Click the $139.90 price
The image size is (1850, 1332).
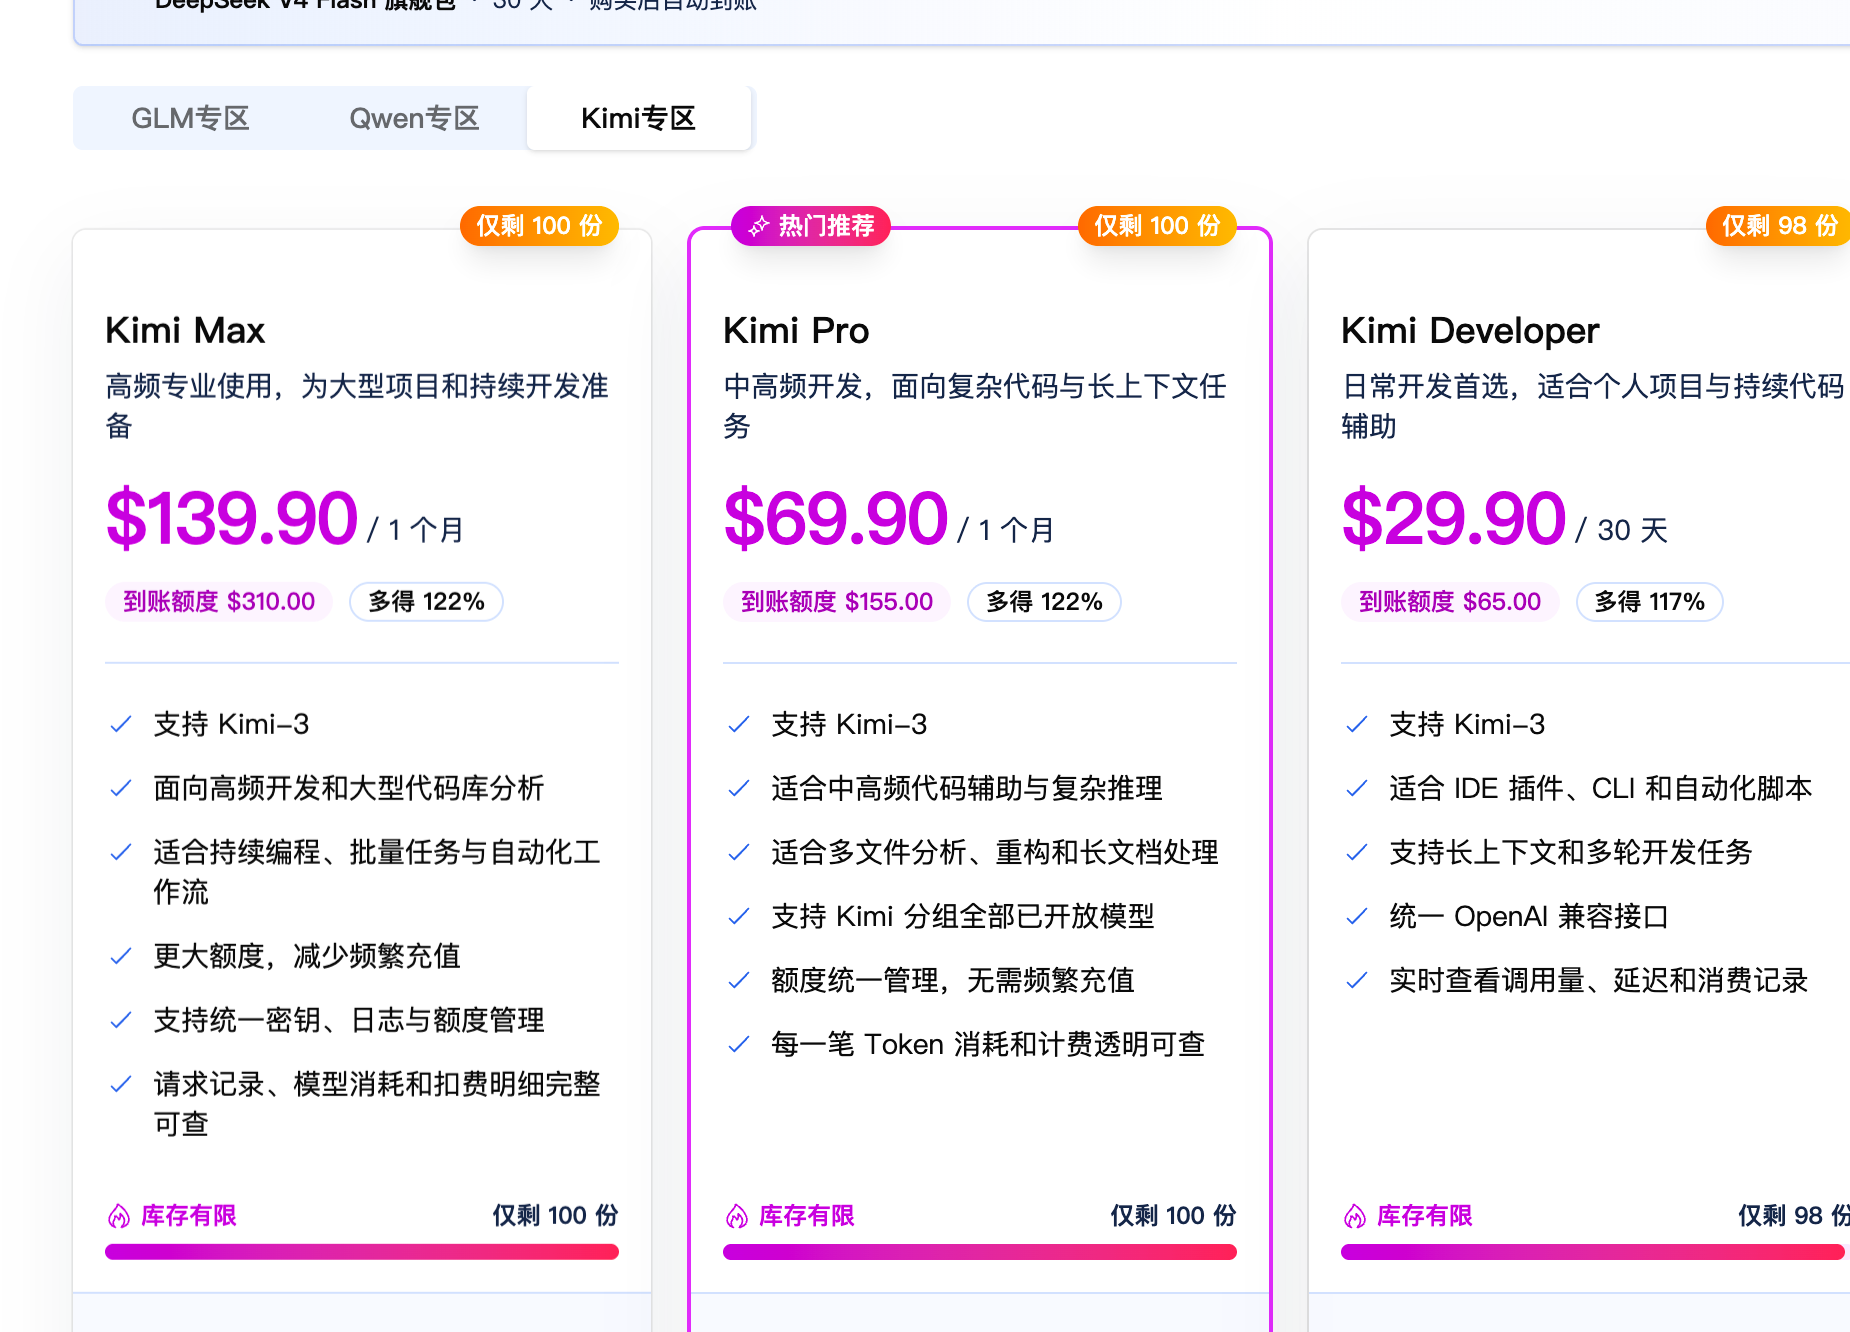tap(231, 518)
